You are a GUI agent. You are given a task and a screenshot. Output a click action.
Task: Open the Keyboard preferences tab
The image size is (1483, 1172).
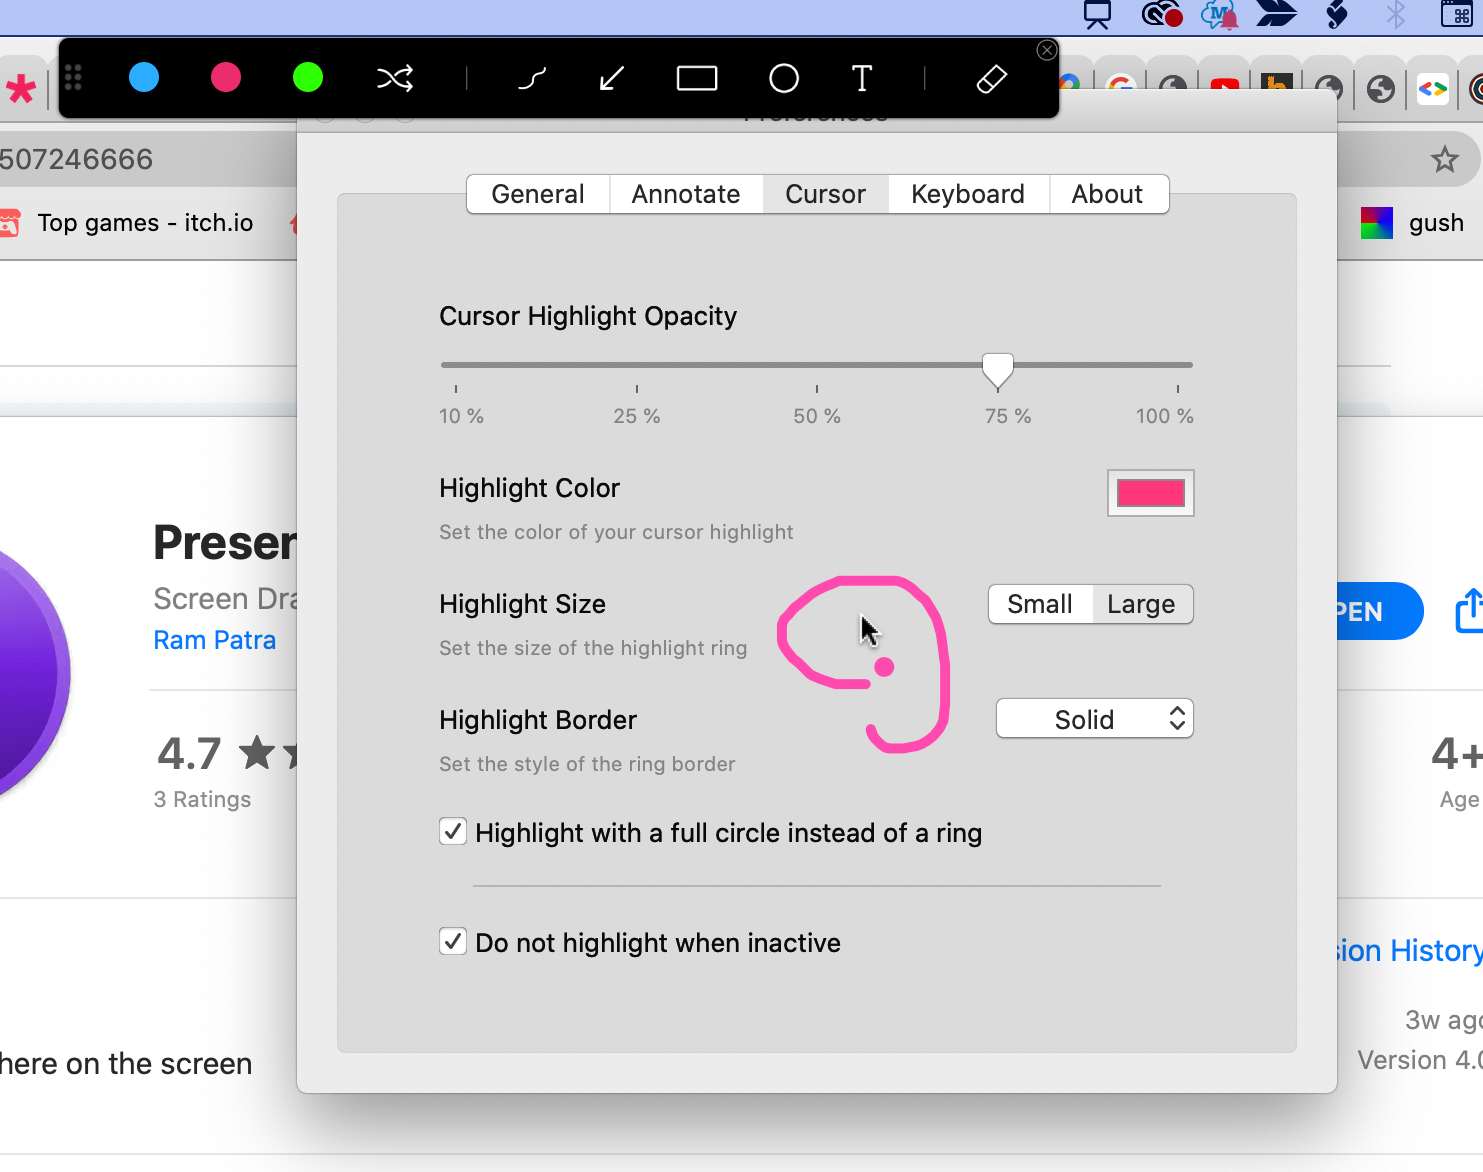pos(968,194)
